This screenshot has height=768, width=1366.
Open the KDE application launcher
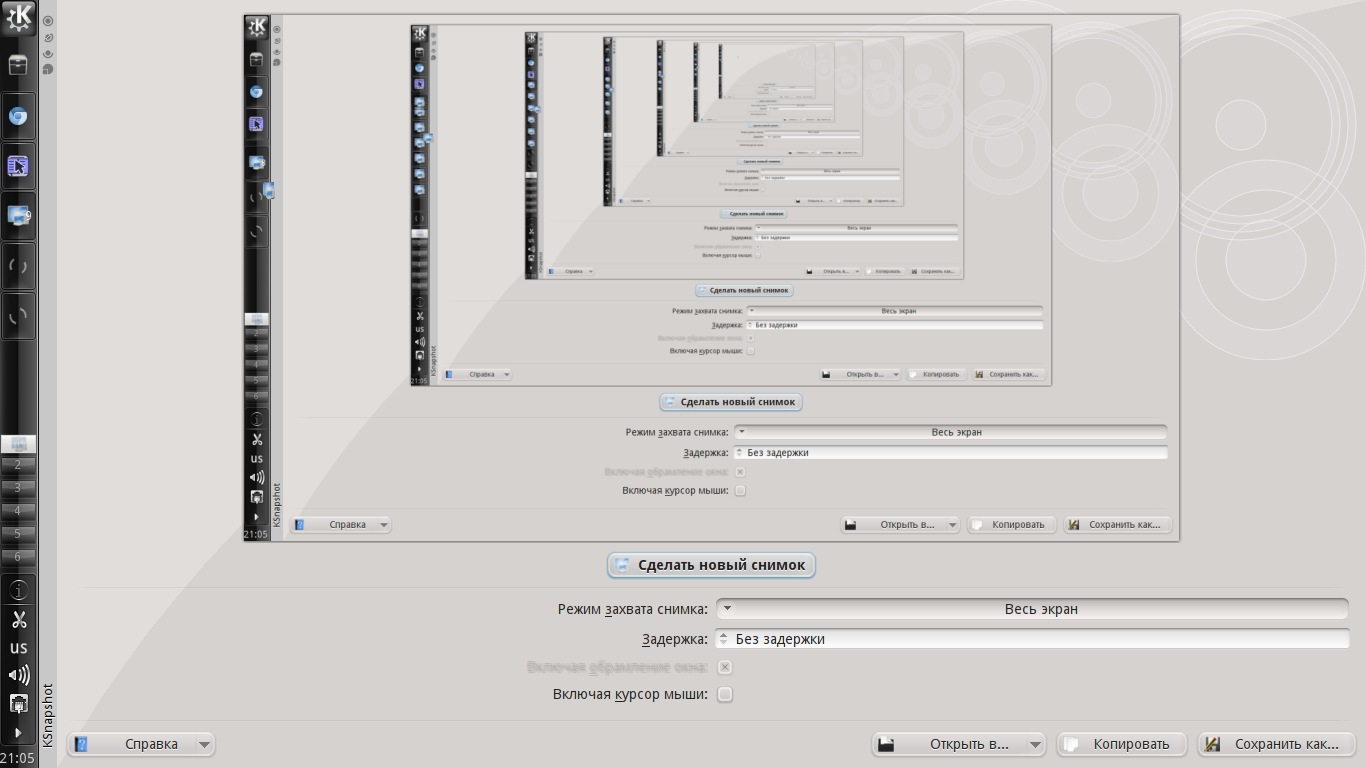click(x=19, y=17)
